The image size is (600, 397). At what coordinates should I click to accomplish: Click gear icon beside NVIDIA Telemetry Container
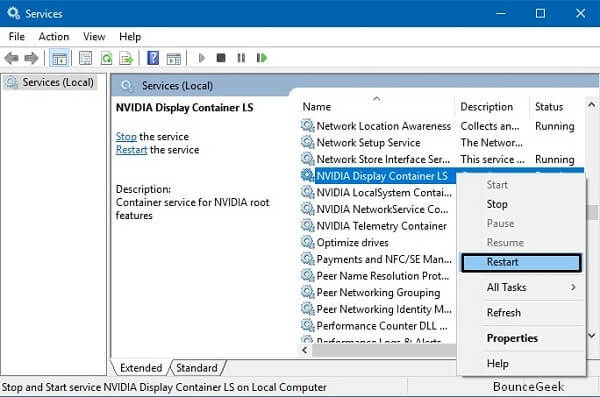click(307, 225)
